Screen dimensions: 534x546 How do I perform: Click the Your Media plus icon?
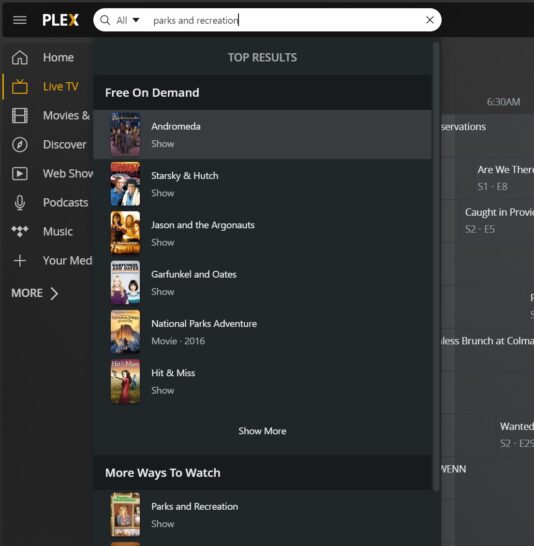click(x=19, y=260)
